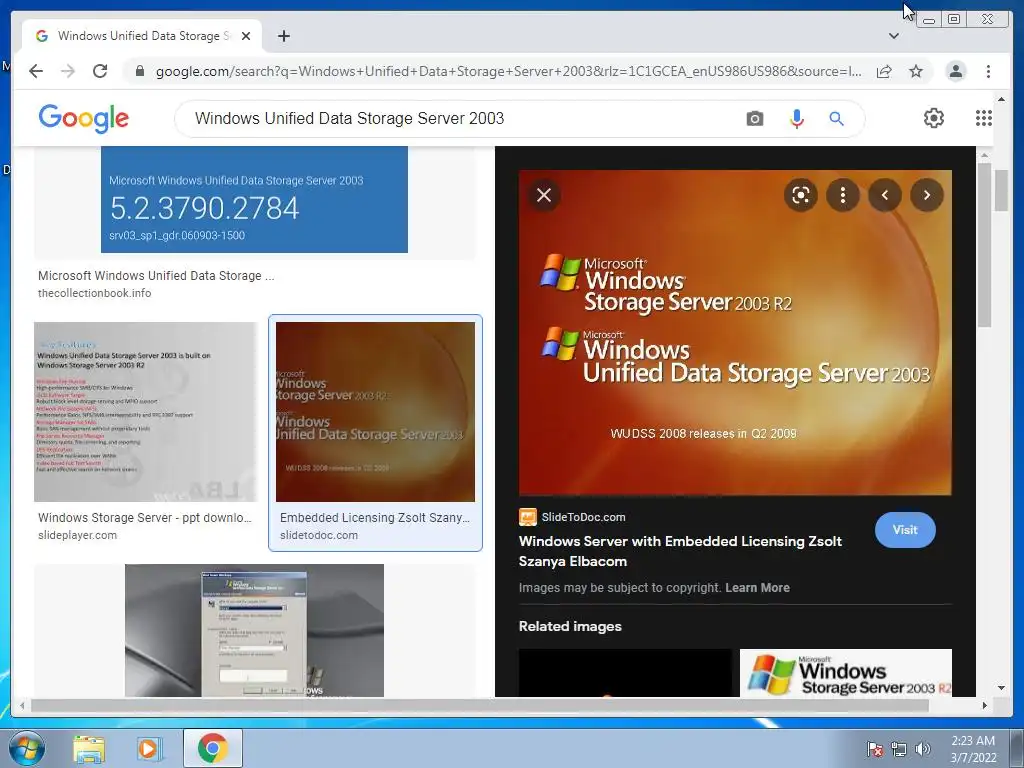Open the SlideToDoc.com source link

572,517
